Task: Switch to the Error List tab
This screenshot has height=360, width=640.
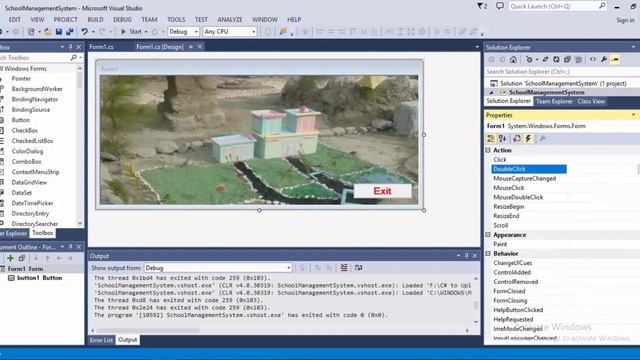Action: coord(101,340)
